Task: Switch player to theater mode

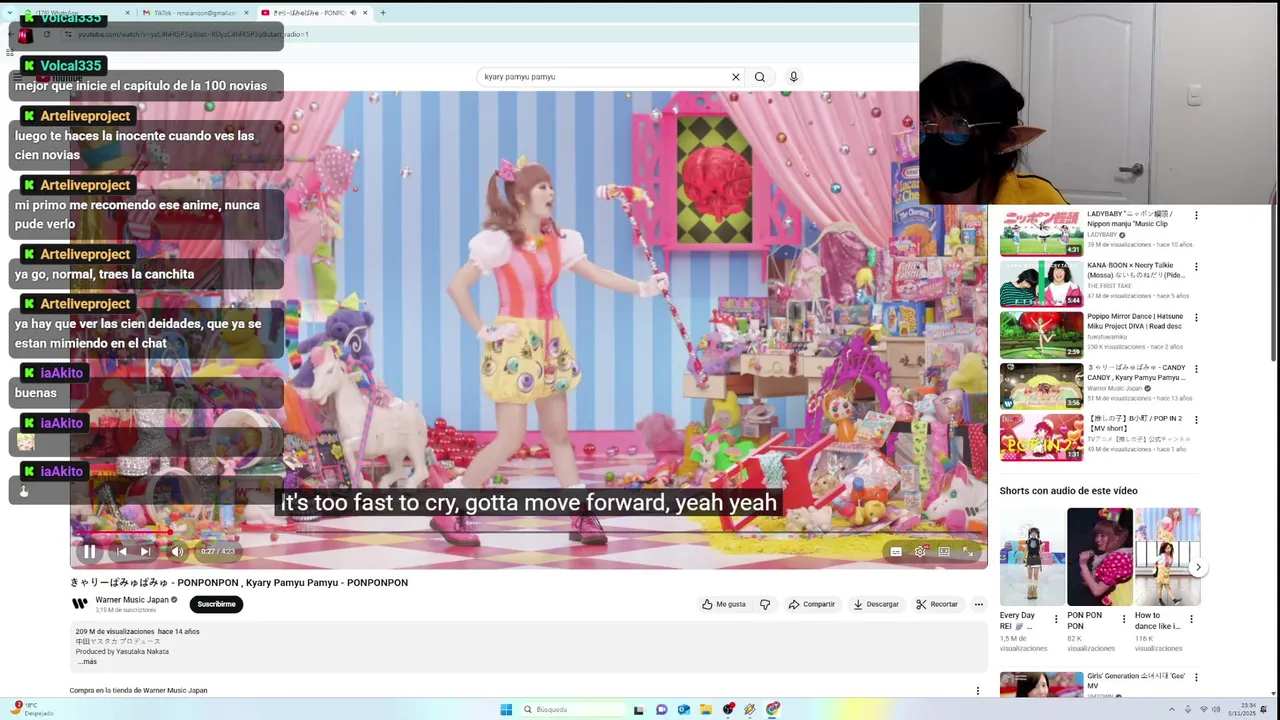Action: (944, 551)
